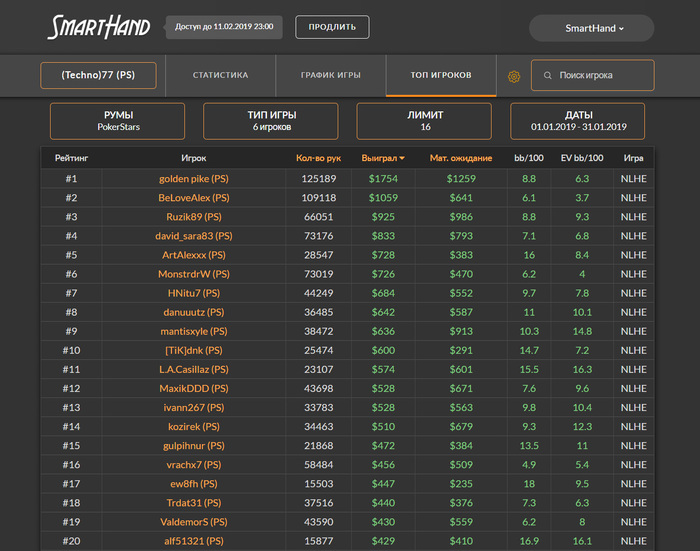The width and height of the screenshot is (700, 551).
Task: Open the ТИП ИГРЫ filter
Action: pos(271,121)
